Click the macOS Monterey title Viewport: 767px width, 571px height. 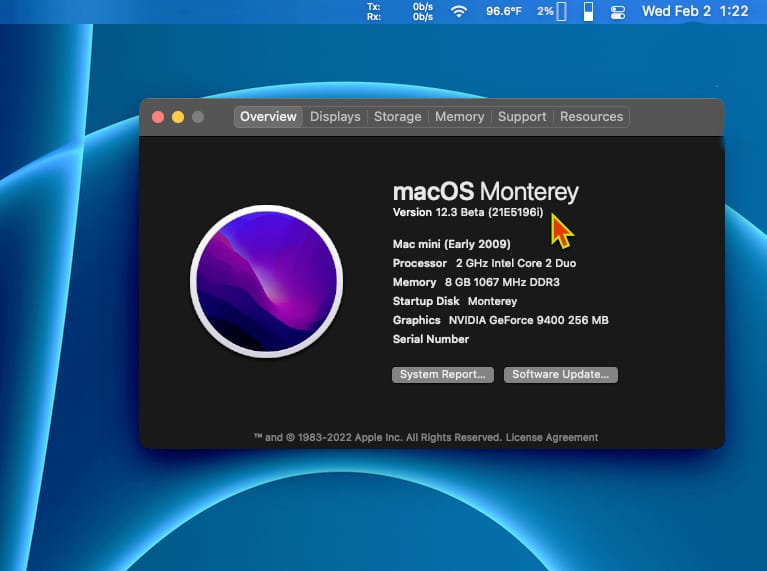pos(486,192)
